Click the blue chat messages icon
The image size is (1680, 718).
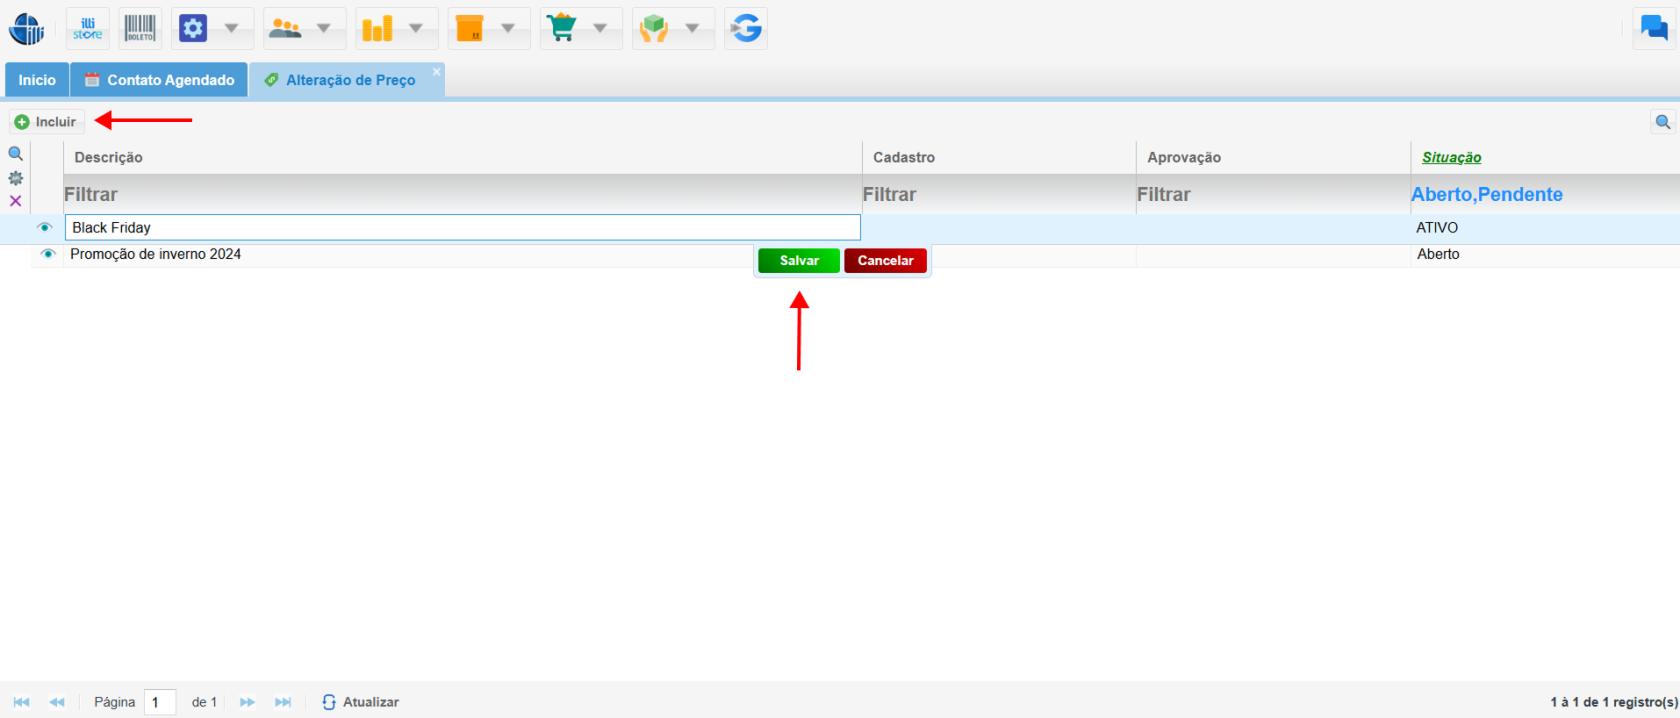pos(1654,29)
